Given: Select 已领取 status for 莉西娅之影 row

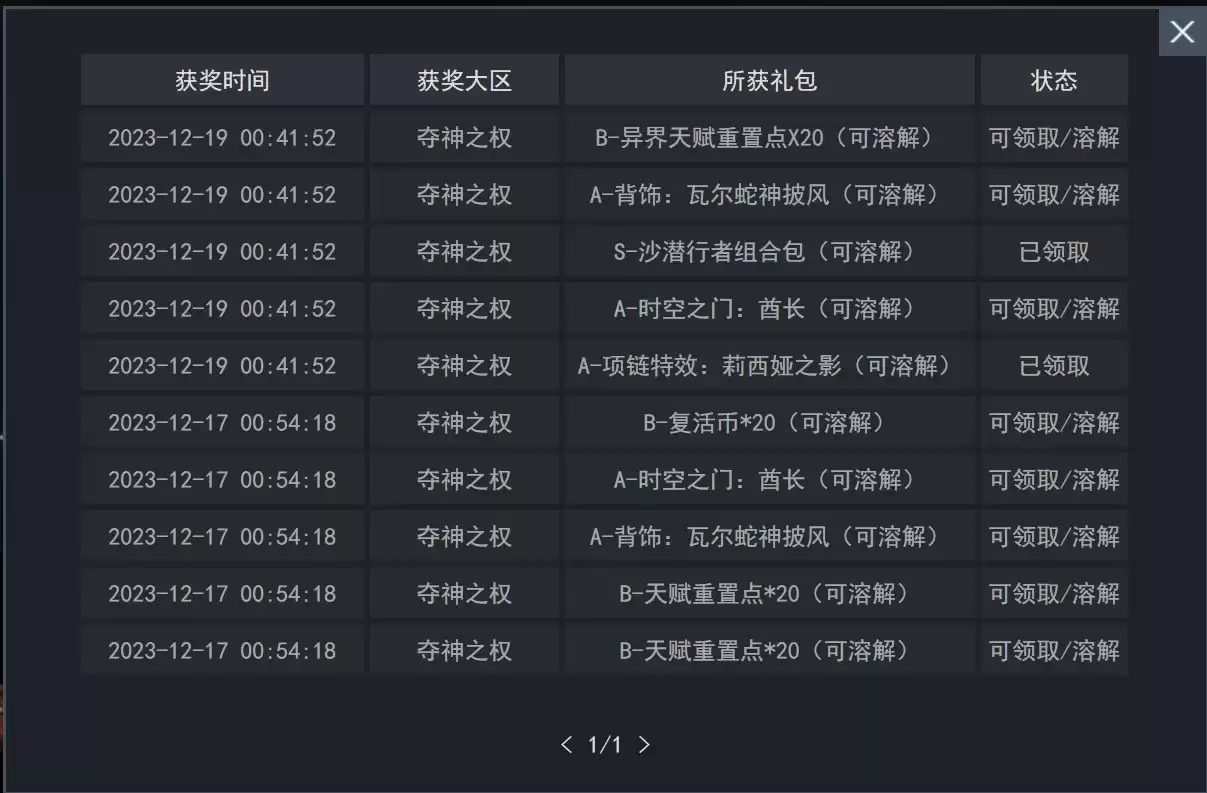Looking at the screenshot, I should [1054, 366].
